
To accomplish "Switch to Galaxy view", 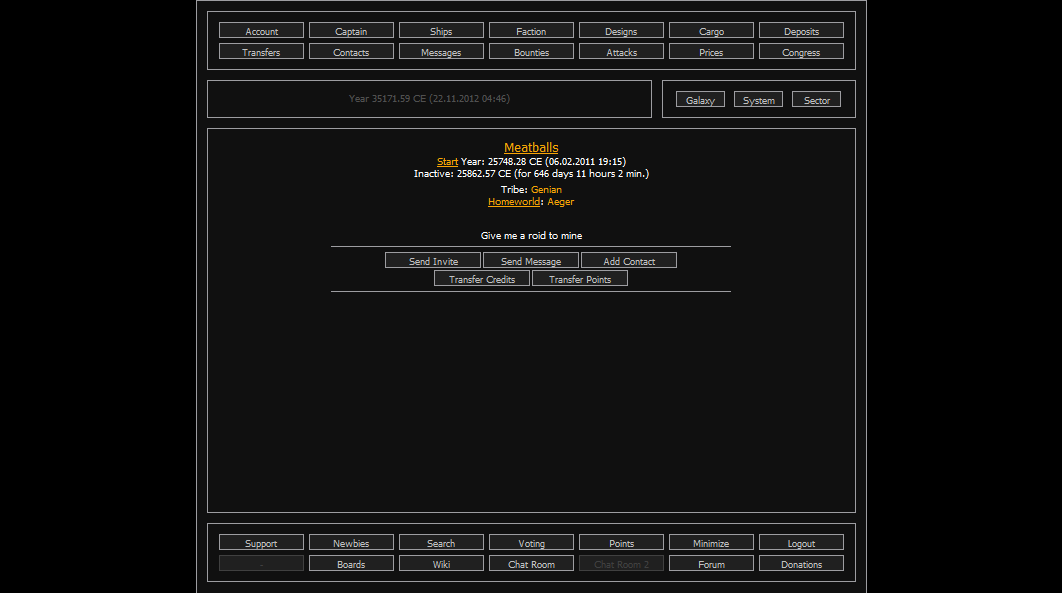I will tap(700, 100).
